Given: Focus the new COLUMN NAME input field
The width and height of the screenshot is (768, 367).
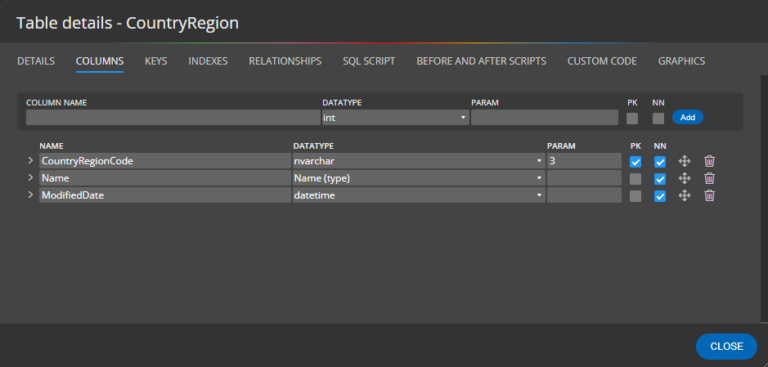Looking at the screenshot, I should click(173, 118).
